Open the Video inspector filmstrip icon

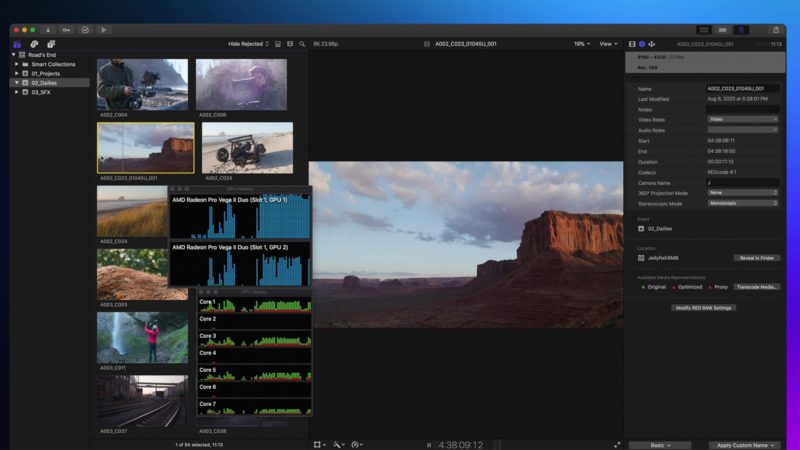[x=632, y=44]
